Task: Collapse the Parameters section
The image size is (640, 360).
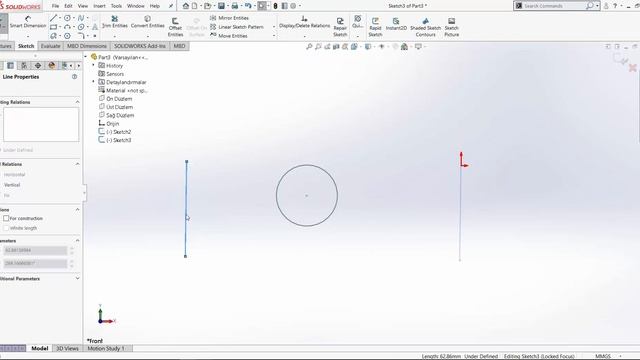Action: coord(77,240)
